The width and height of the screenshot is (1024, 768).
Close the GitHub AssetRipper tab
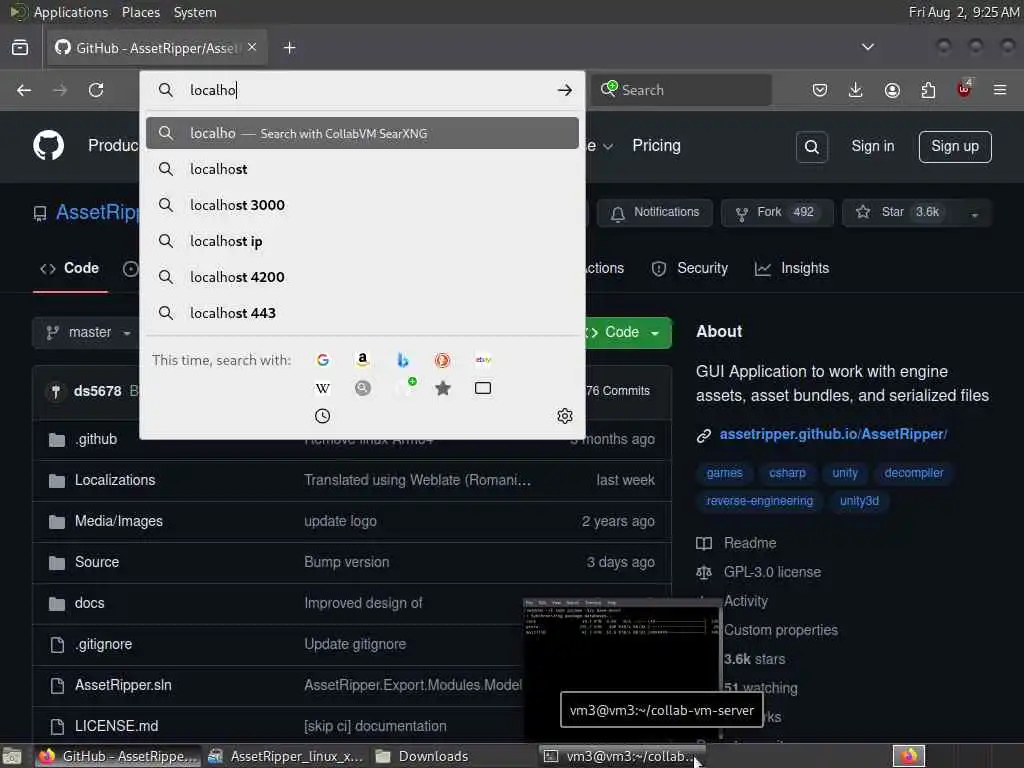pyautogui.click(x=252, y=47)
